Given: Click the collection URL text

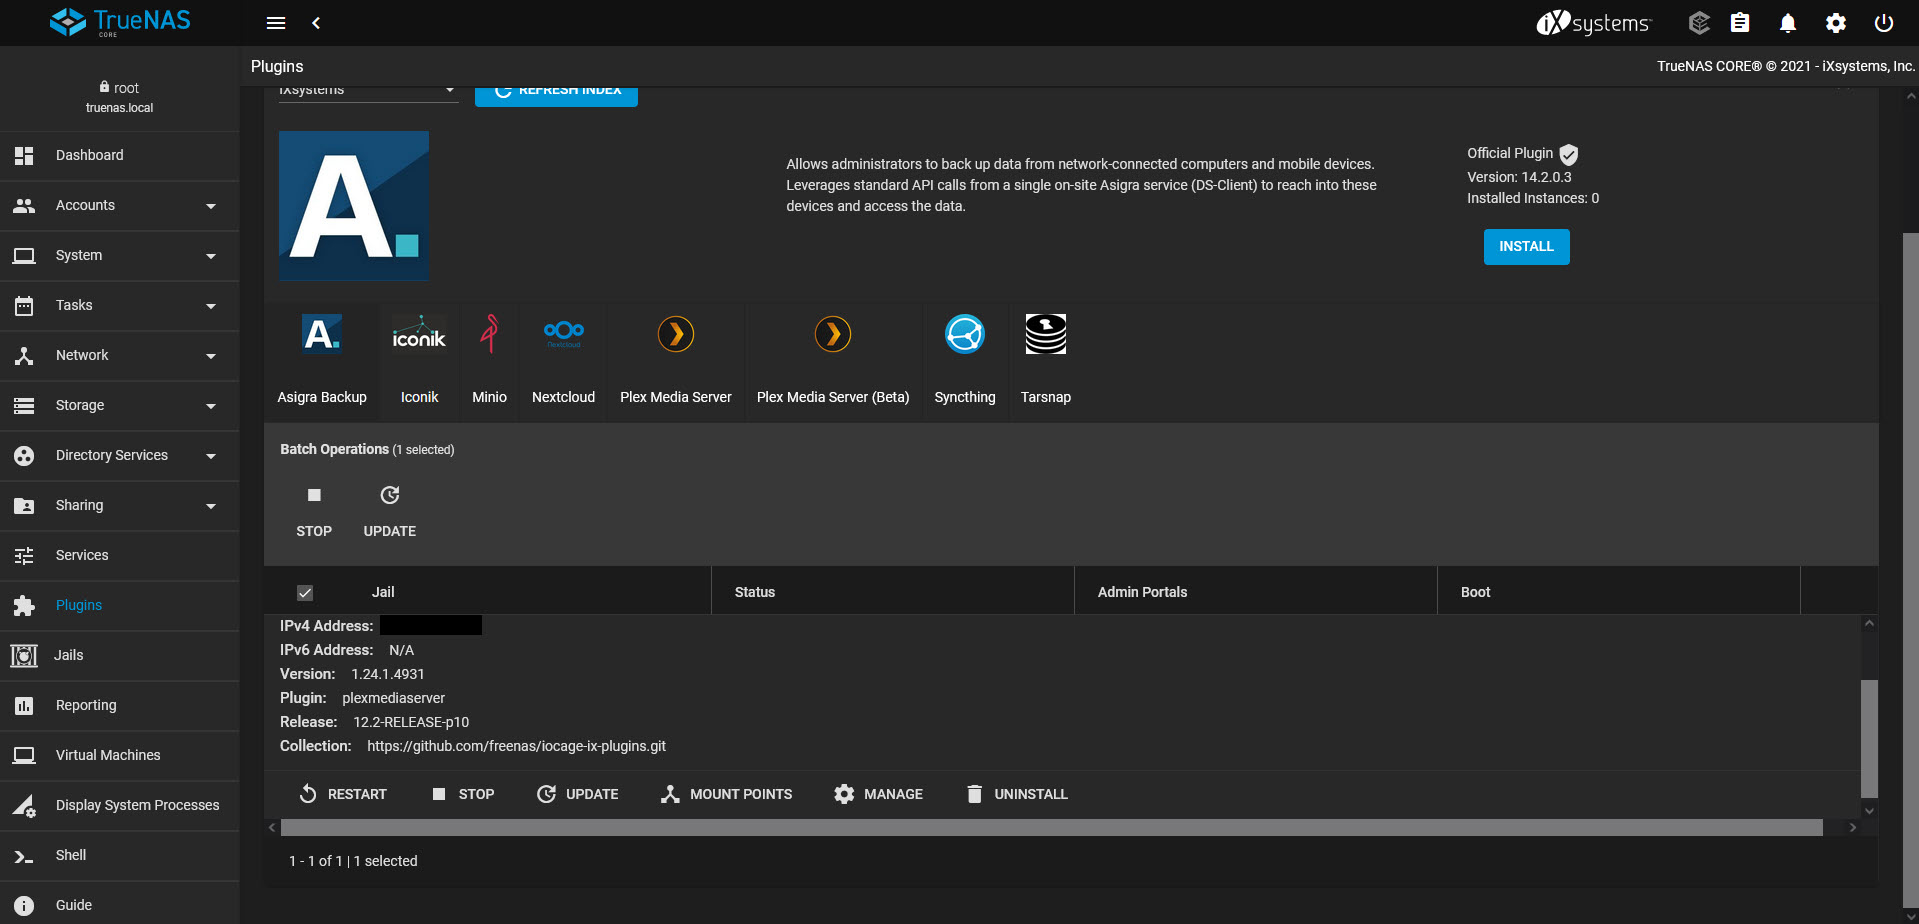Looking at the screenshot, I should [x=516, y=746].
